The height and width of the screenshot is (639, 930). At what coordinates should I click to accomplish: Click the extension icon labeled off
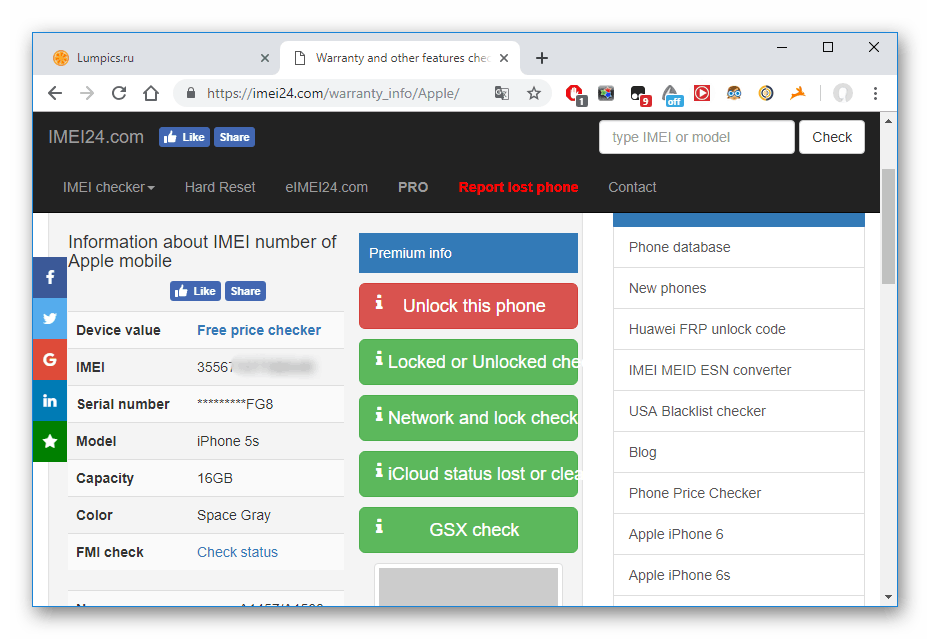[672, 95]
